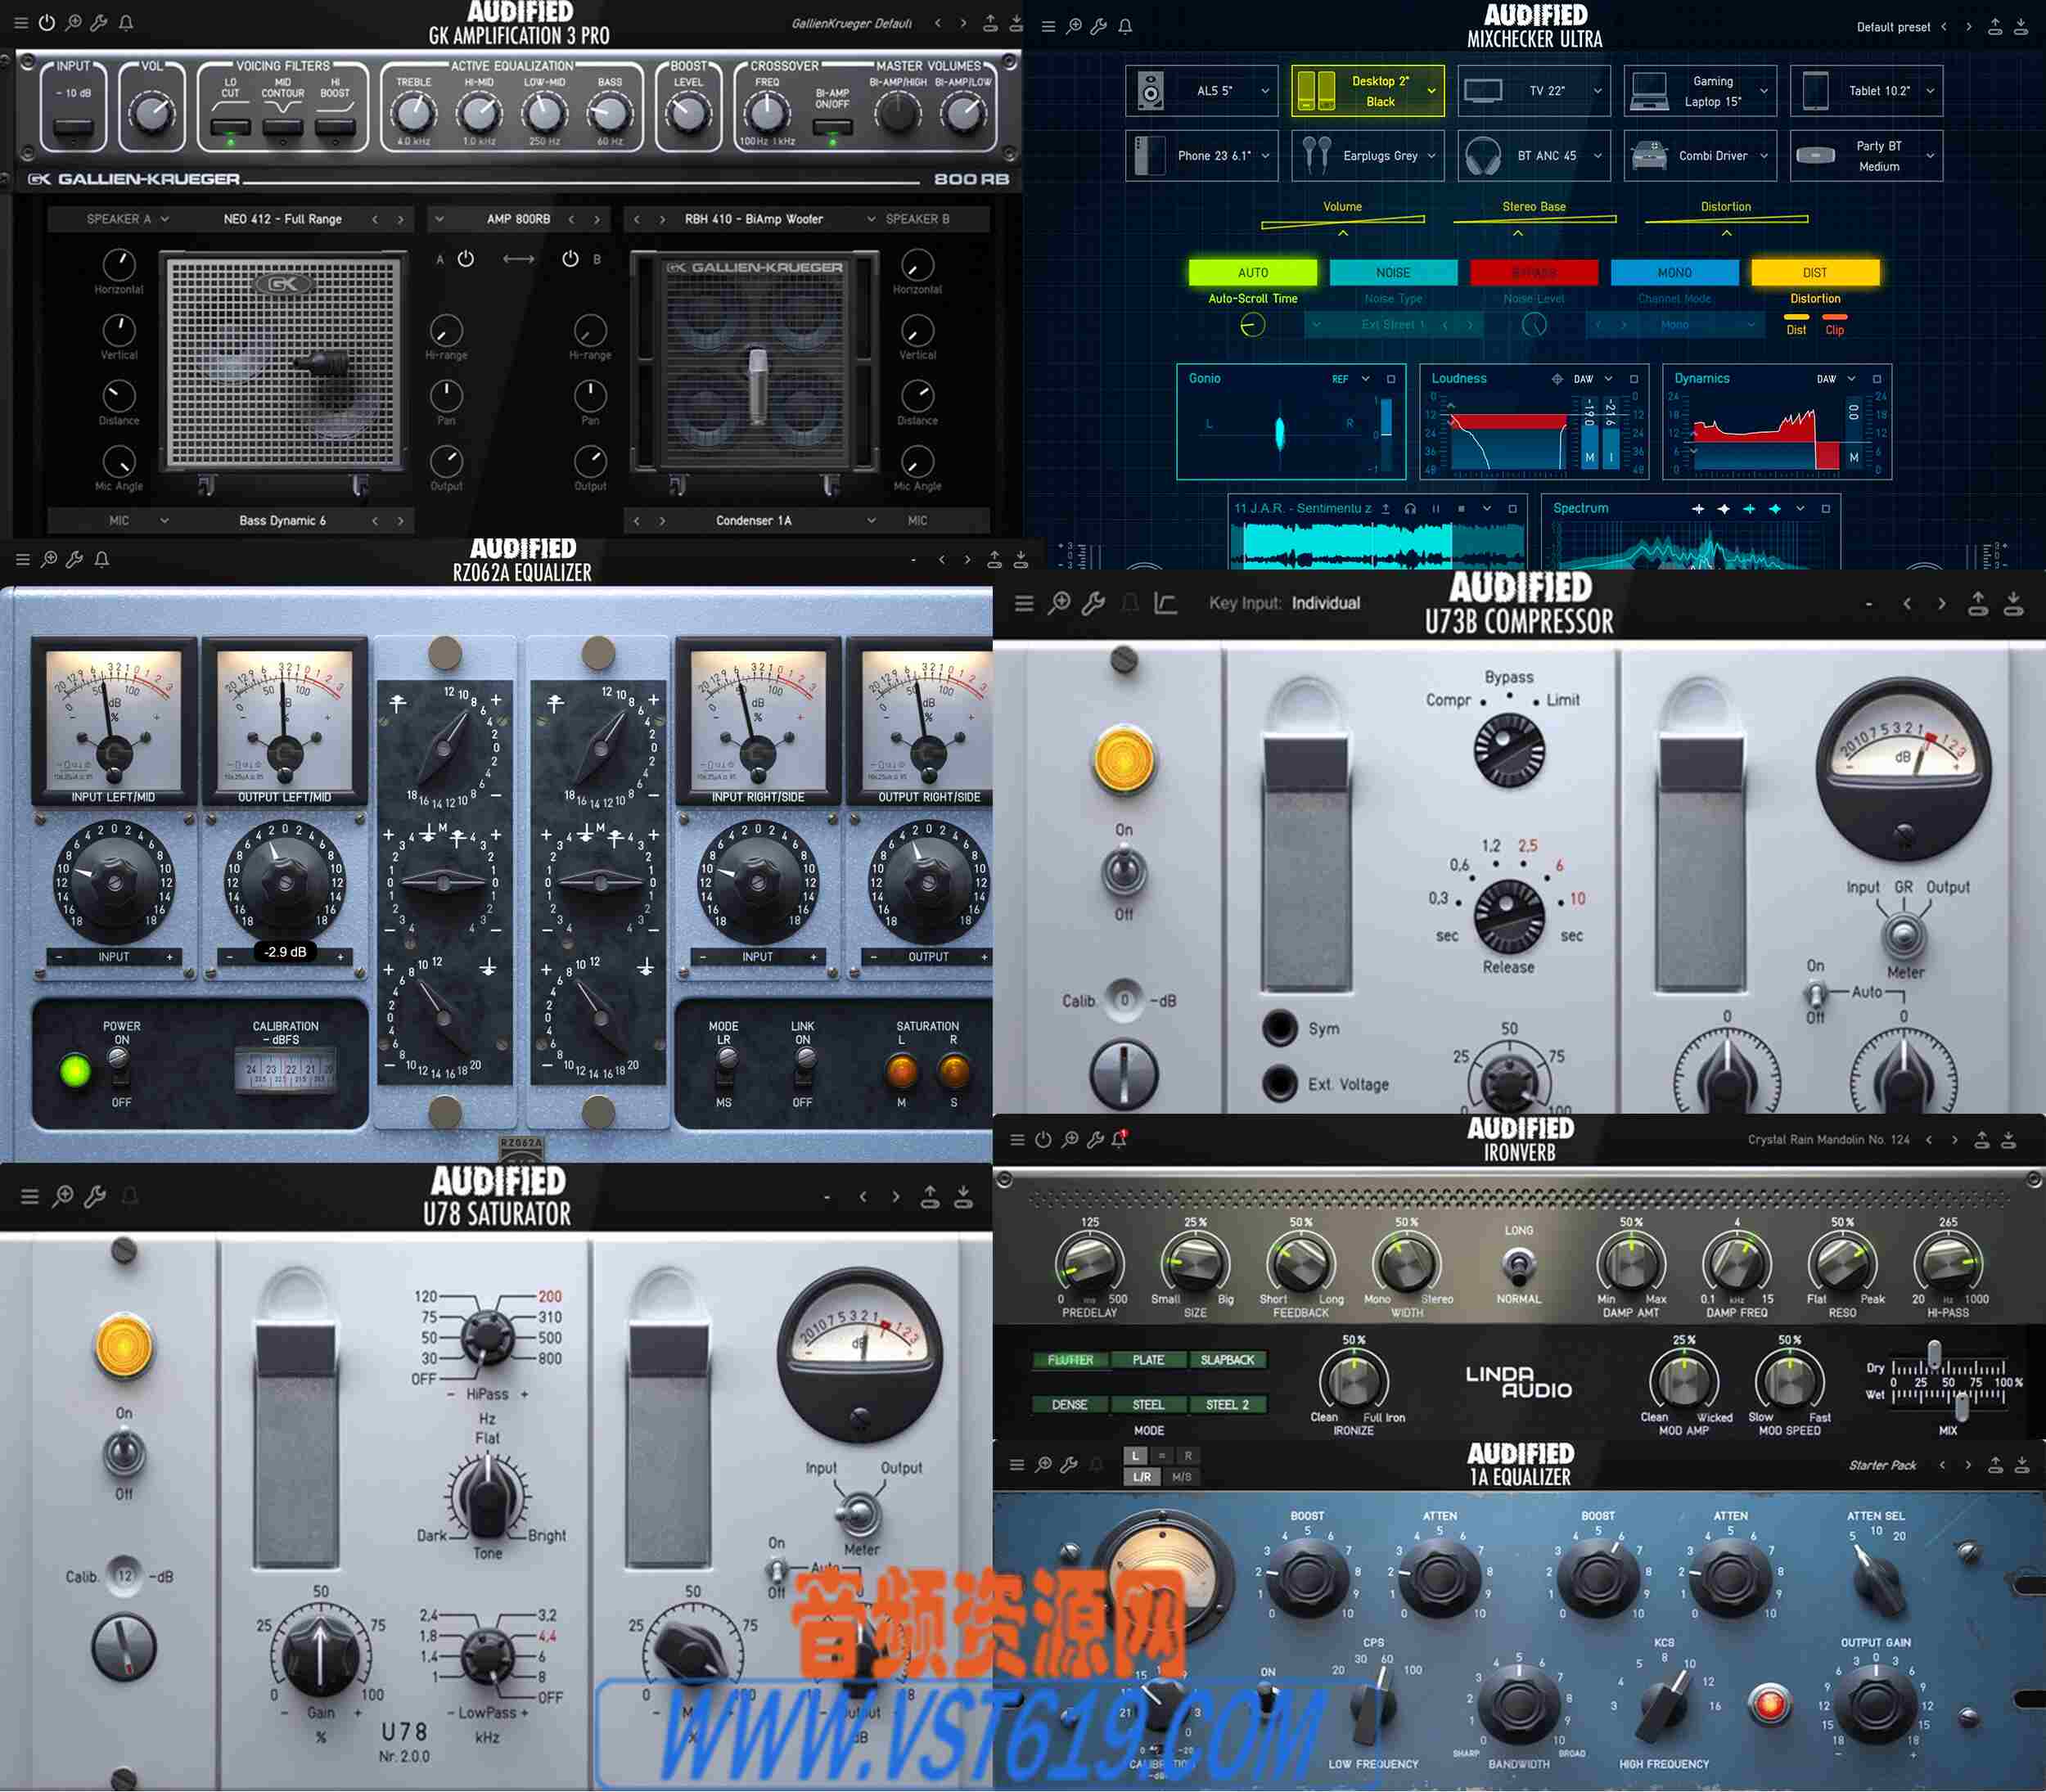
Task: Toggle MID CONTOUR voicing filter switch
Action: tap(283, 128)
